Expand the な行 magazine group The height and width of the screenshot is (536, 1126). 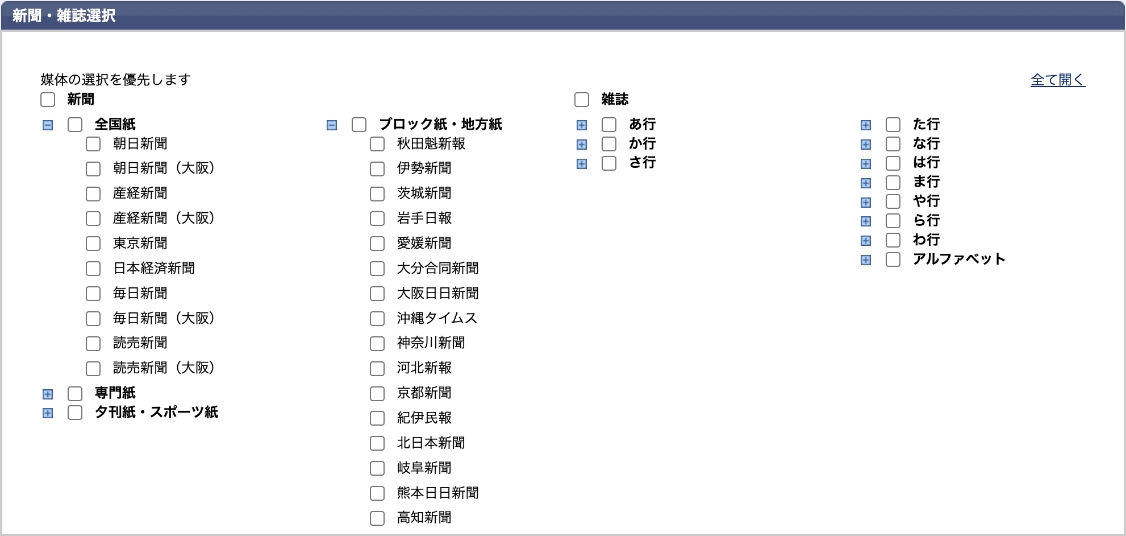coord(865,144)
